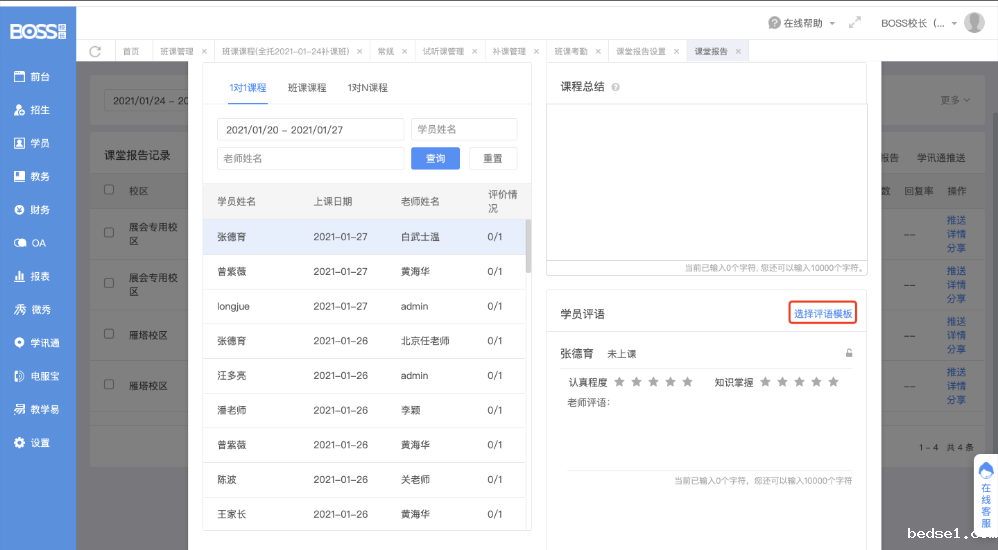Switch to the 1对N课程 tab
This screenshot has height=550, width=998.
tap(367, 88)
